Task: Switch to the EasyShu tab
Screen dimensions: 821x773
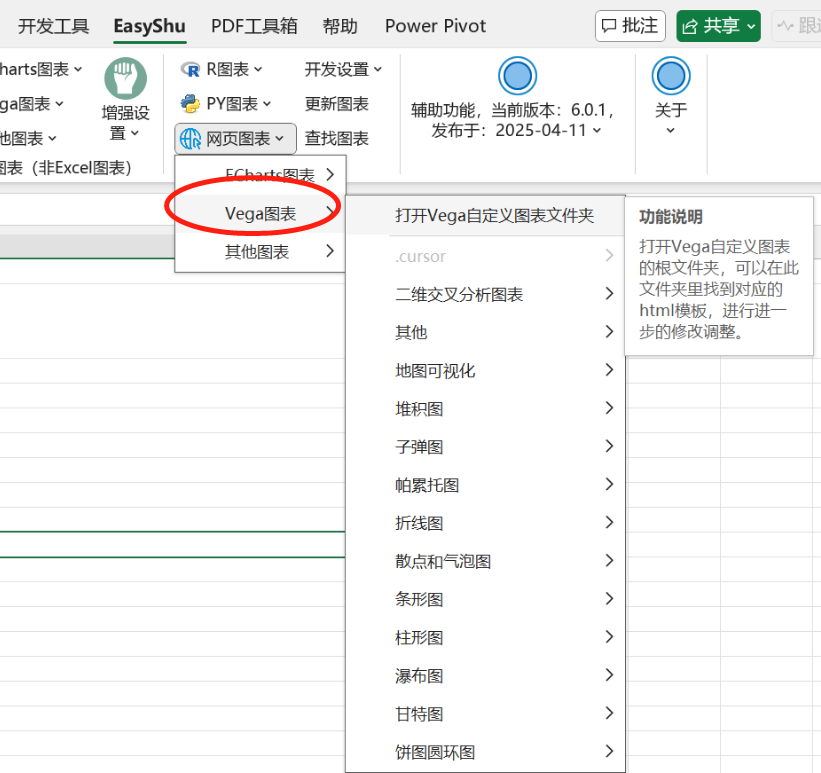Action: pos(149,26)
